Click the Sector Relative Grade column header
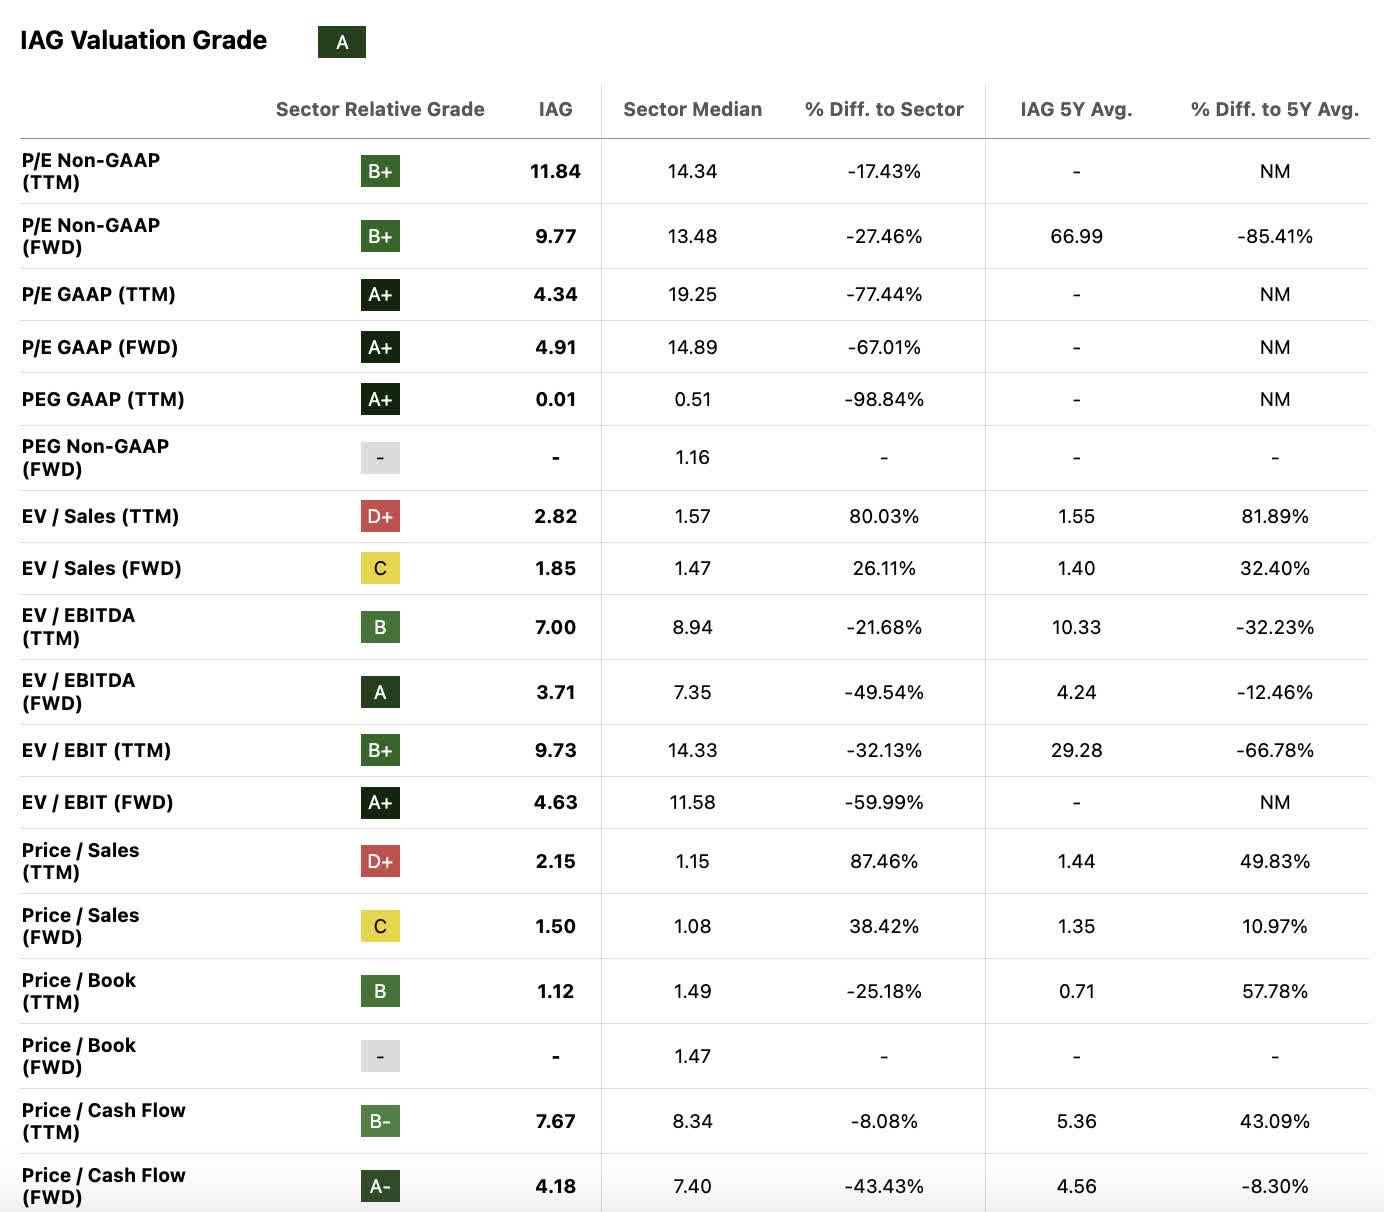Image resolution: width=1384 pixels, height=1212 pixels. tap(380, 109)
